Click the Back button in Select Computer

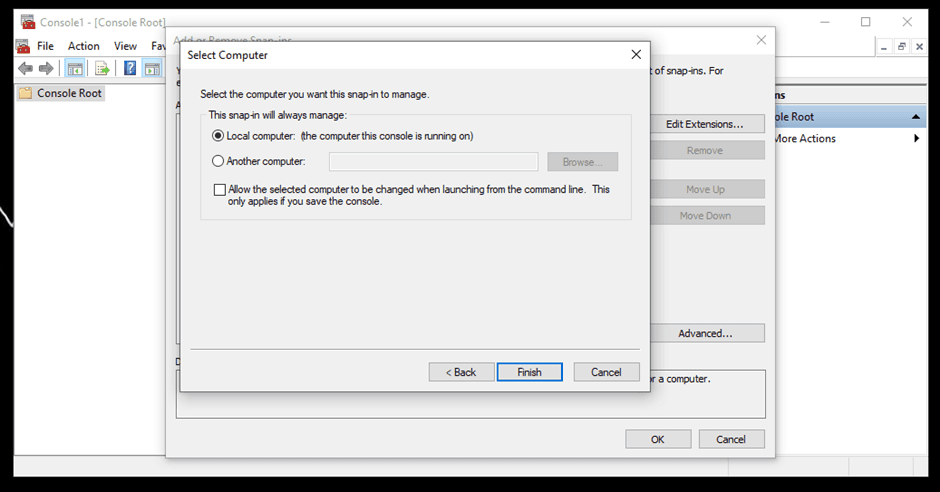pos(461,372)
